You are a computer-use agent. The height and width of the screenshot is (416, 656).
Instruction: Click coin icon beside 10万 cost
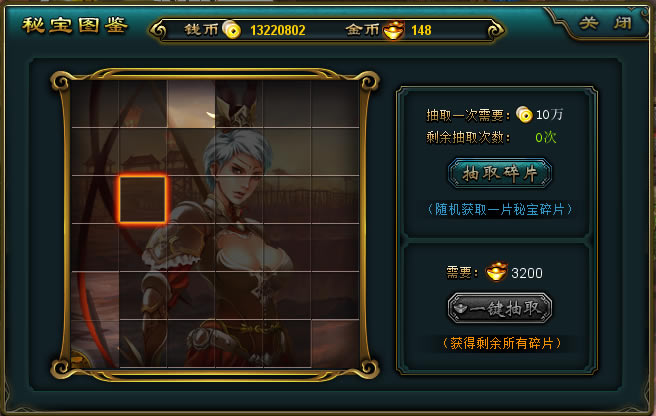click(x=524, y=114)
